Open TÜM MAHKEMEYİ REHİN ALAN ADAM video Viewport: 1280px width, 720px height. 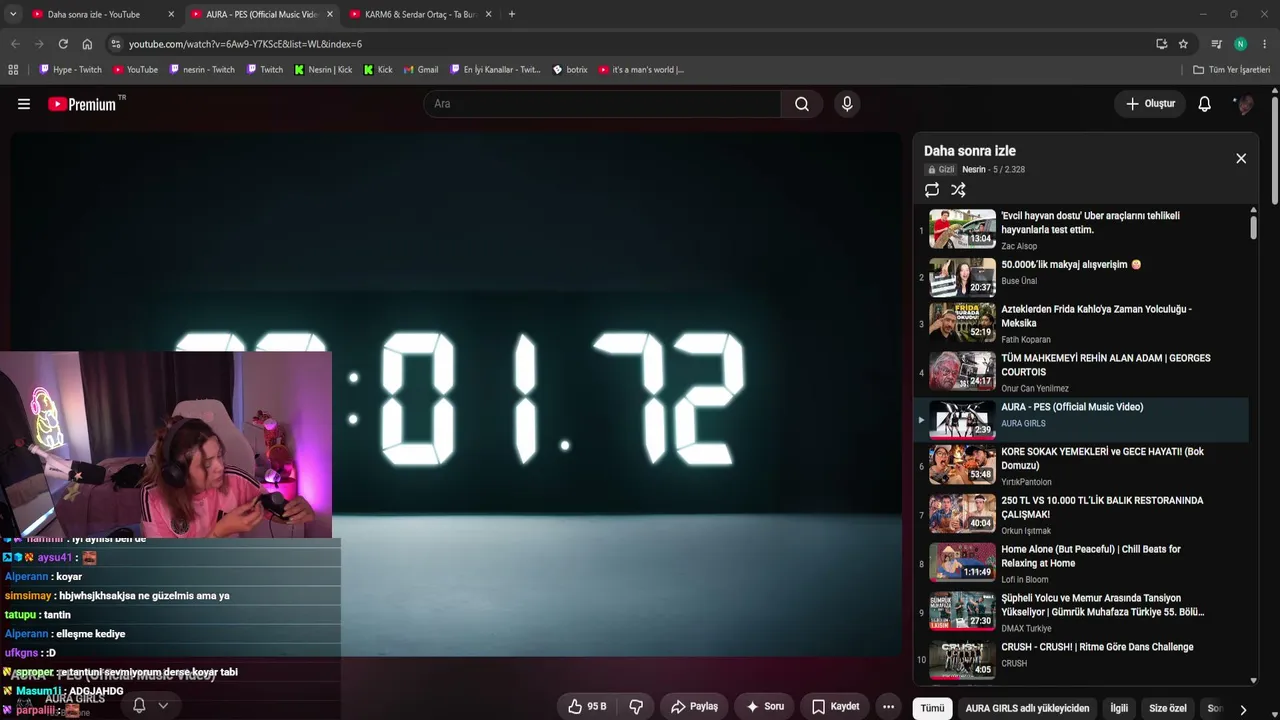click(x=1083, y=372)
